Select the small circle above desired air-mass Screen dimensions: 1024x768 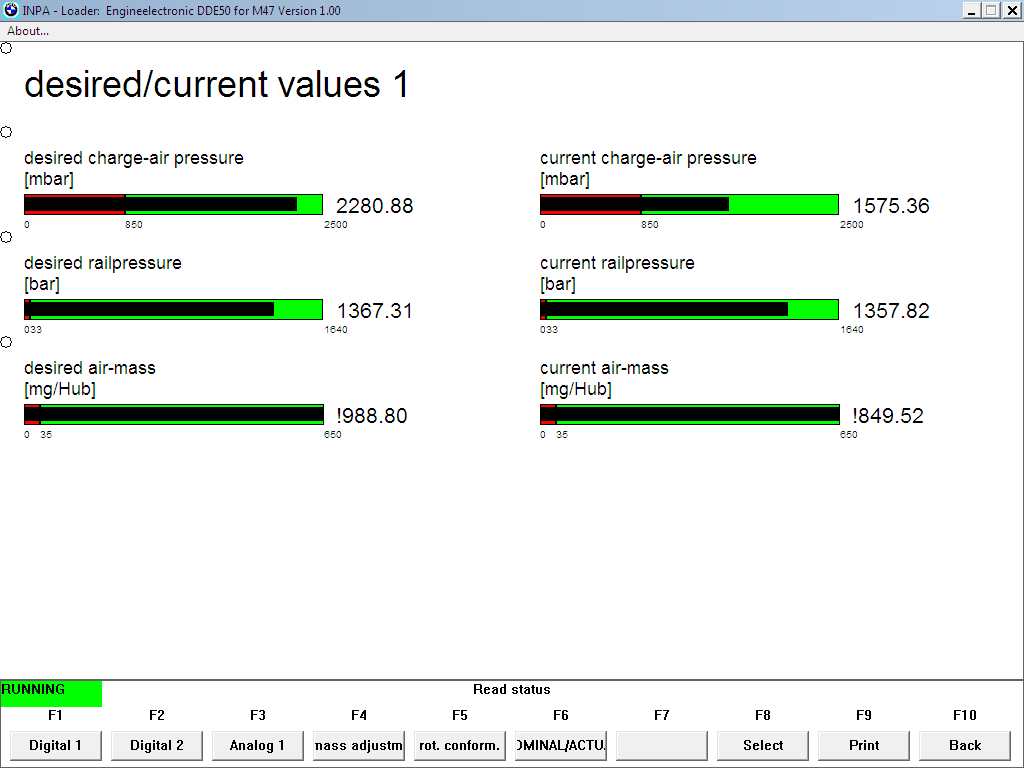tap(6, 342)
